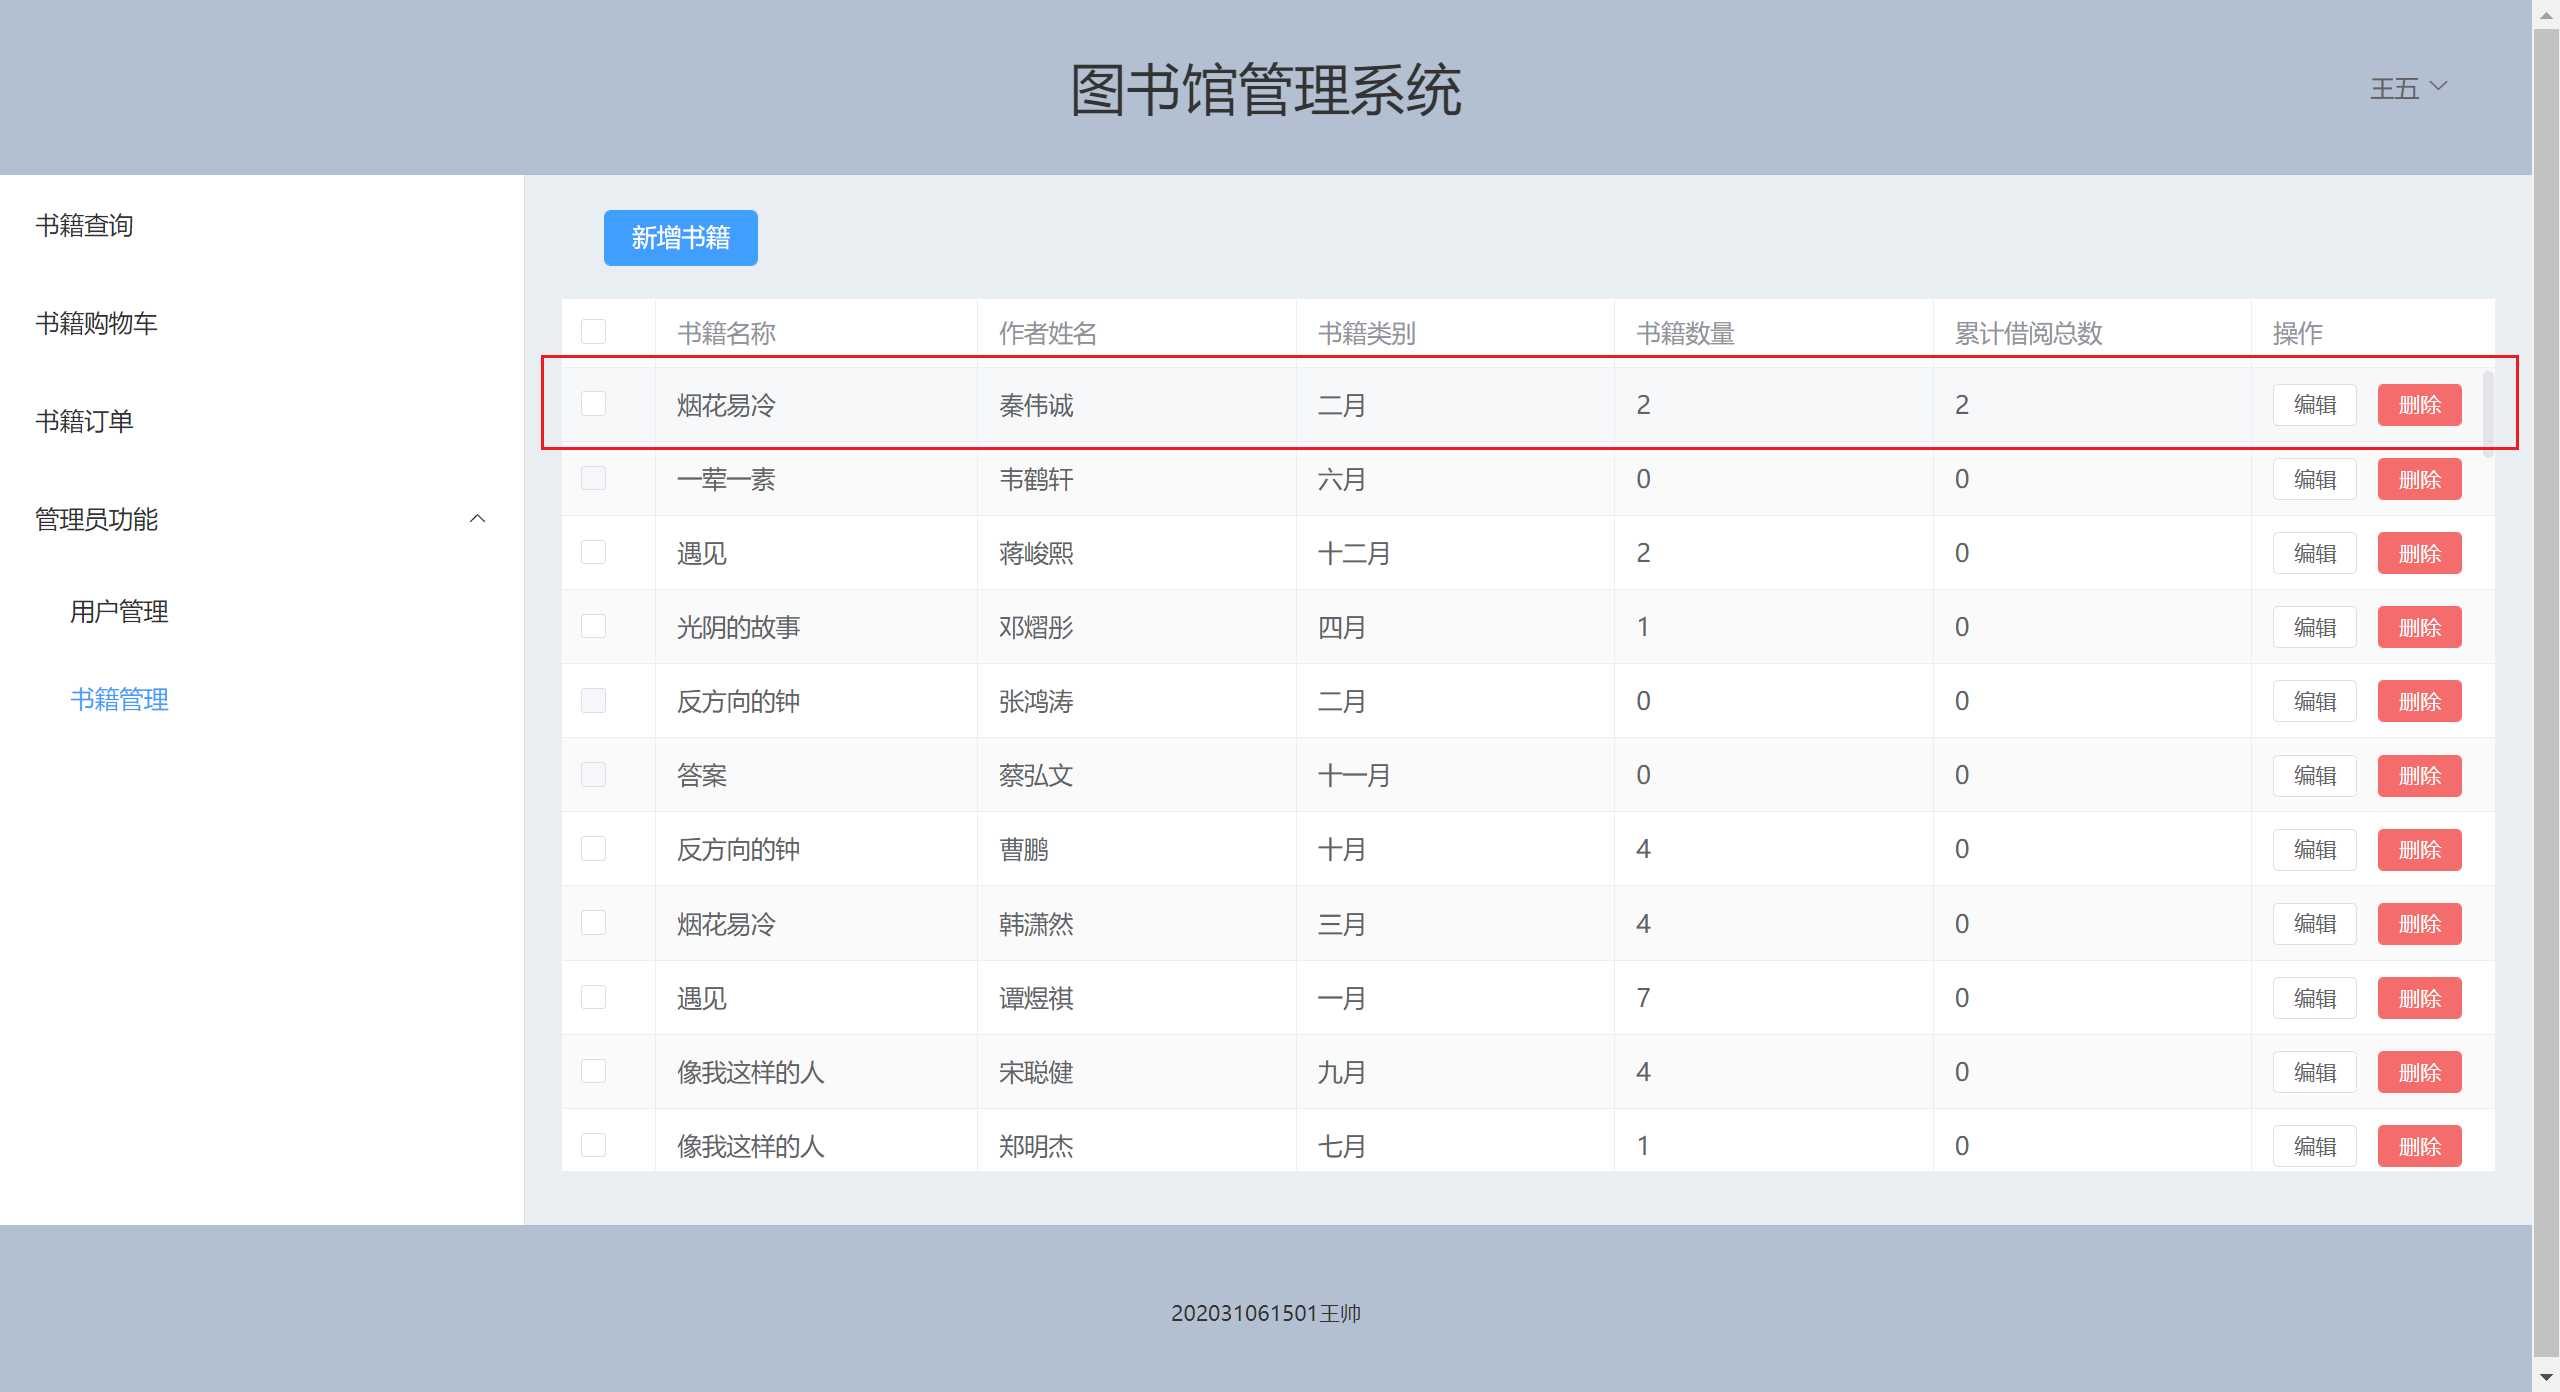This screenshot has height=1392, width=2560.
Task: Select the checkbox for 光阴的故事 row
Action: tap(593, 626)
